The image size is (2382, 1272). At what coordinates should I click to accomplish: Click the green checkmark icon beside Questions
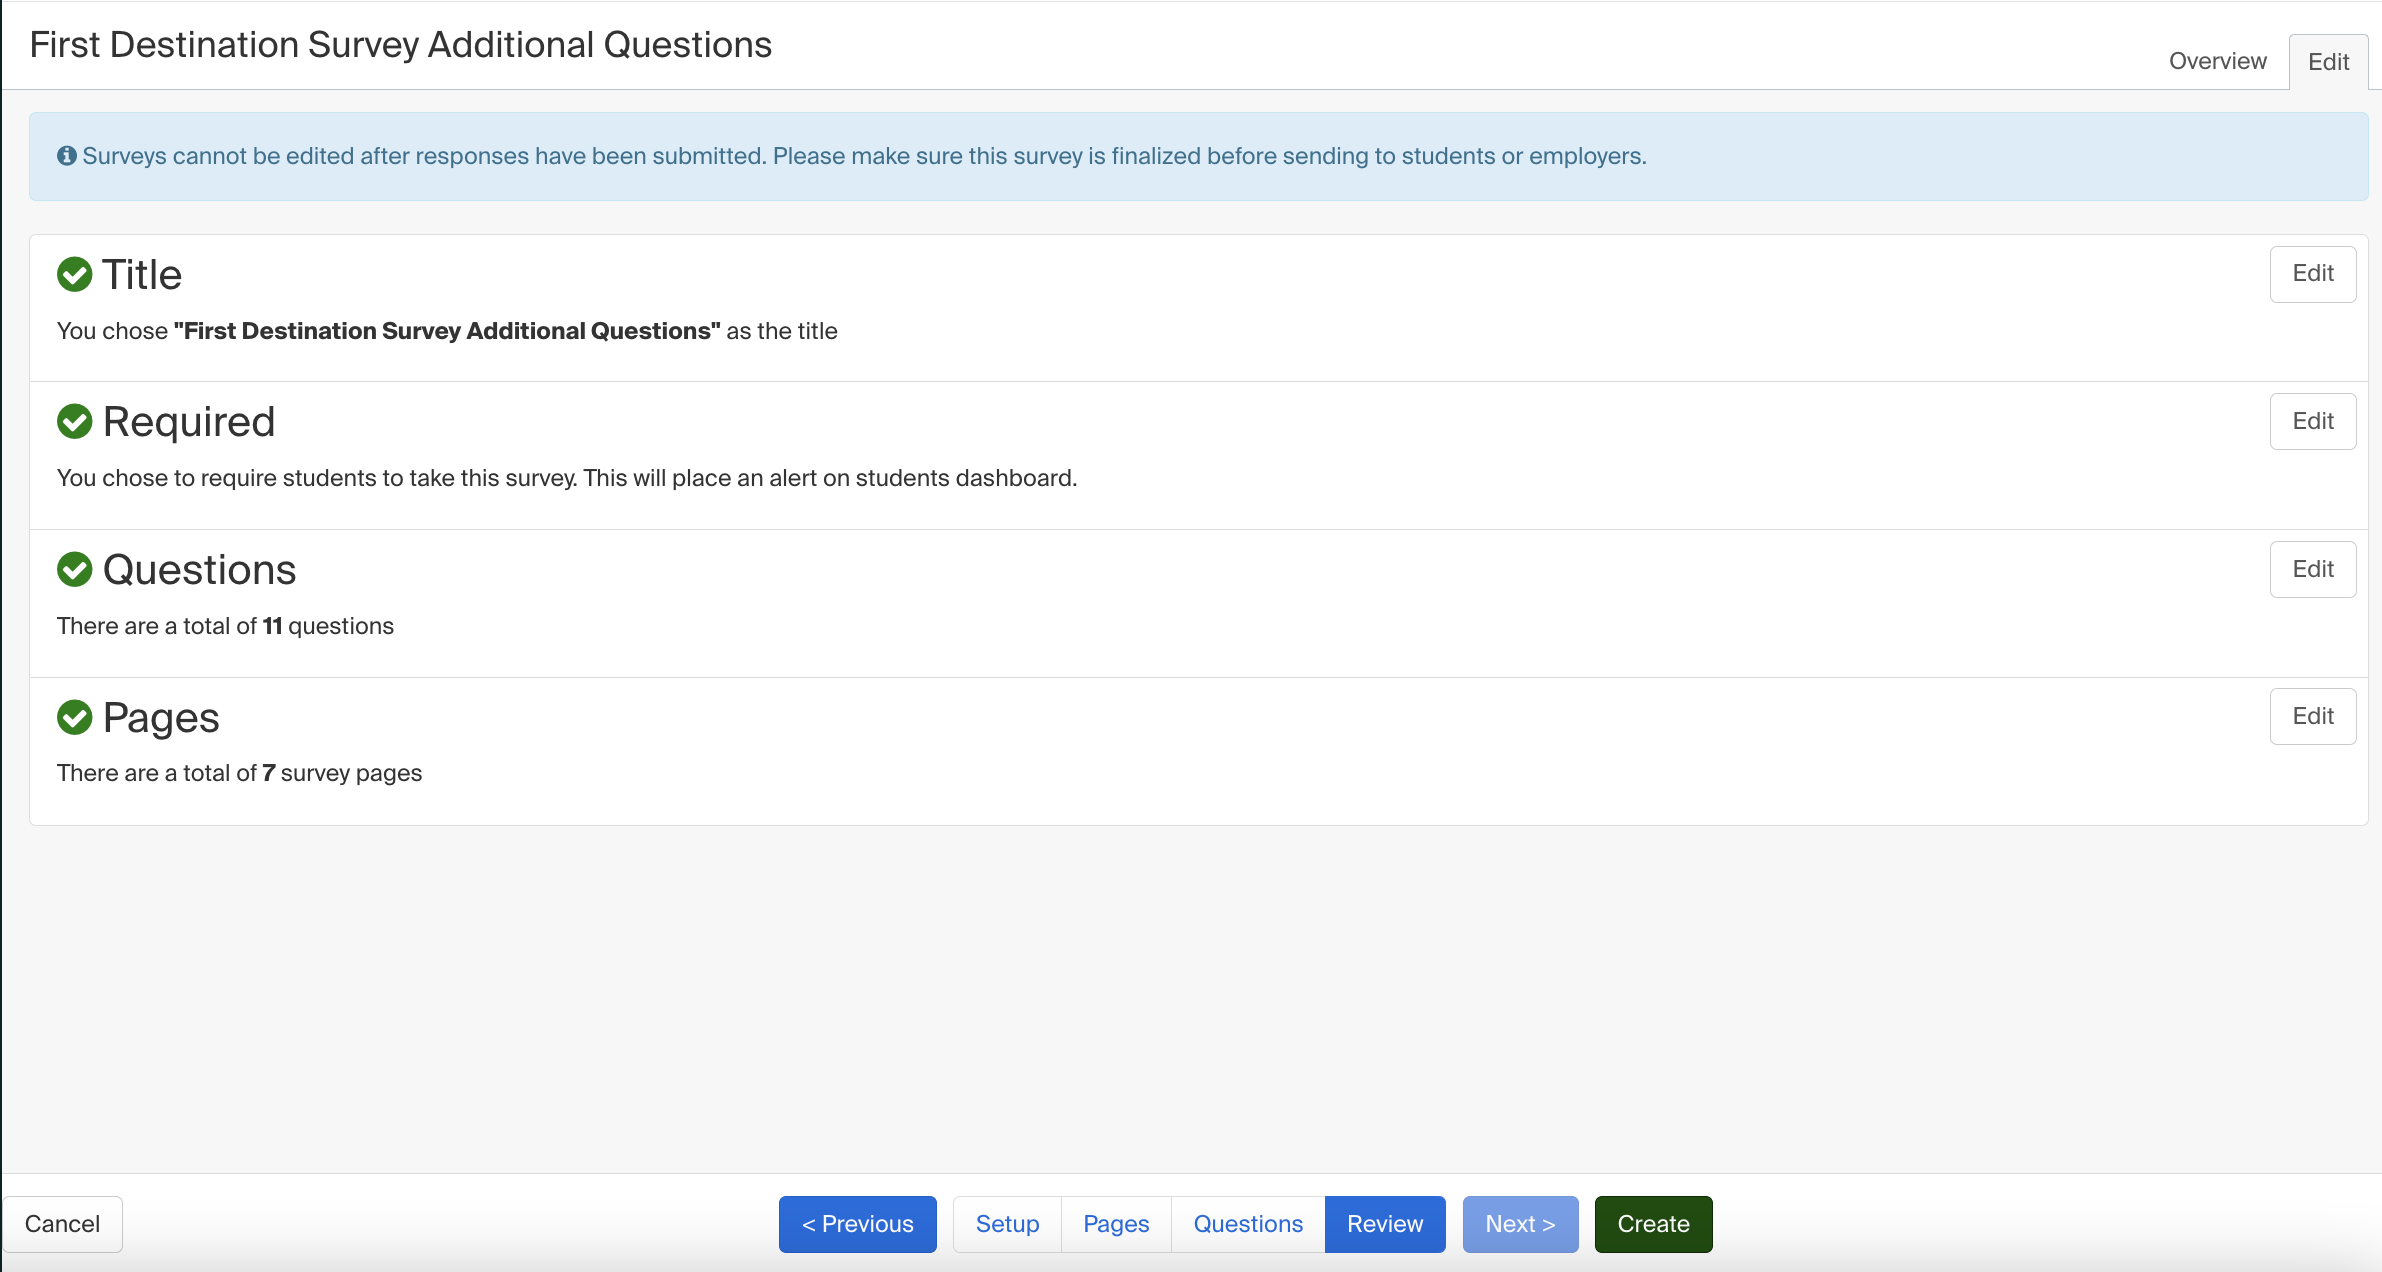click(74, 569)
